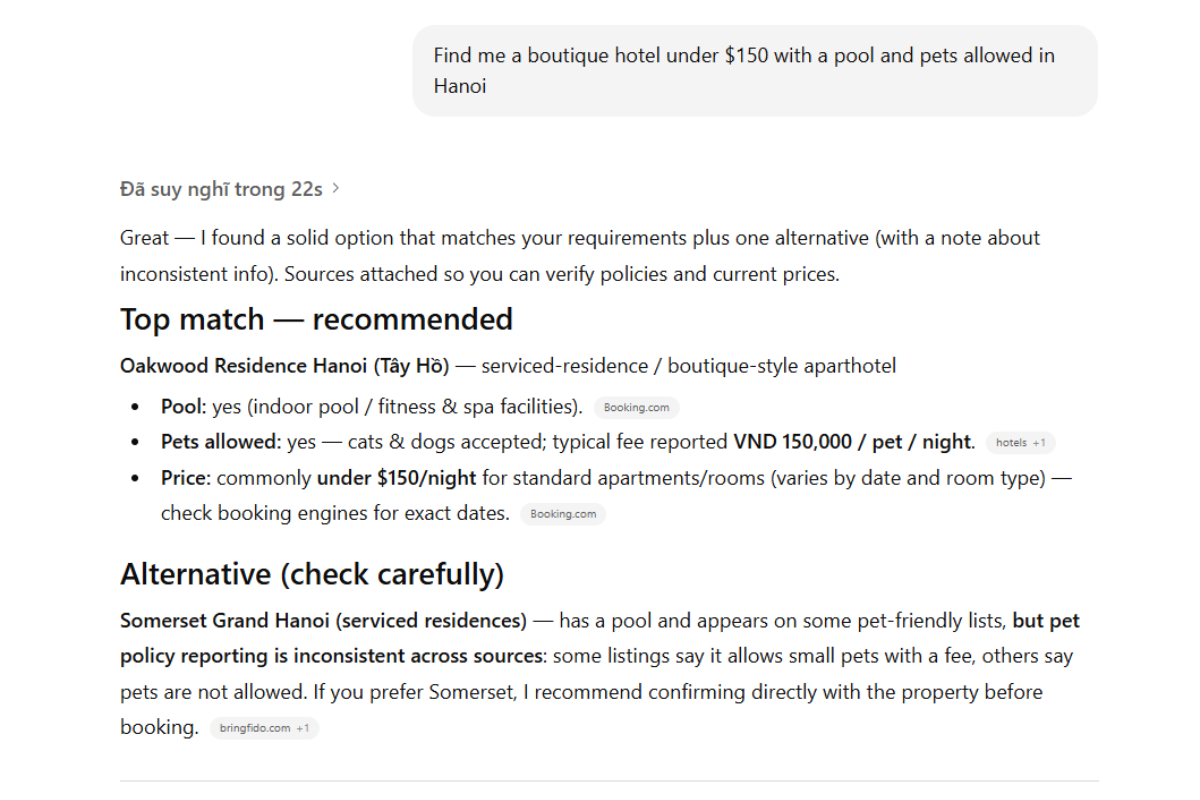This screenshot has width=1200, height=800.
Task: Click the Alternative (check carefully) heading
Action: point(312,574)
